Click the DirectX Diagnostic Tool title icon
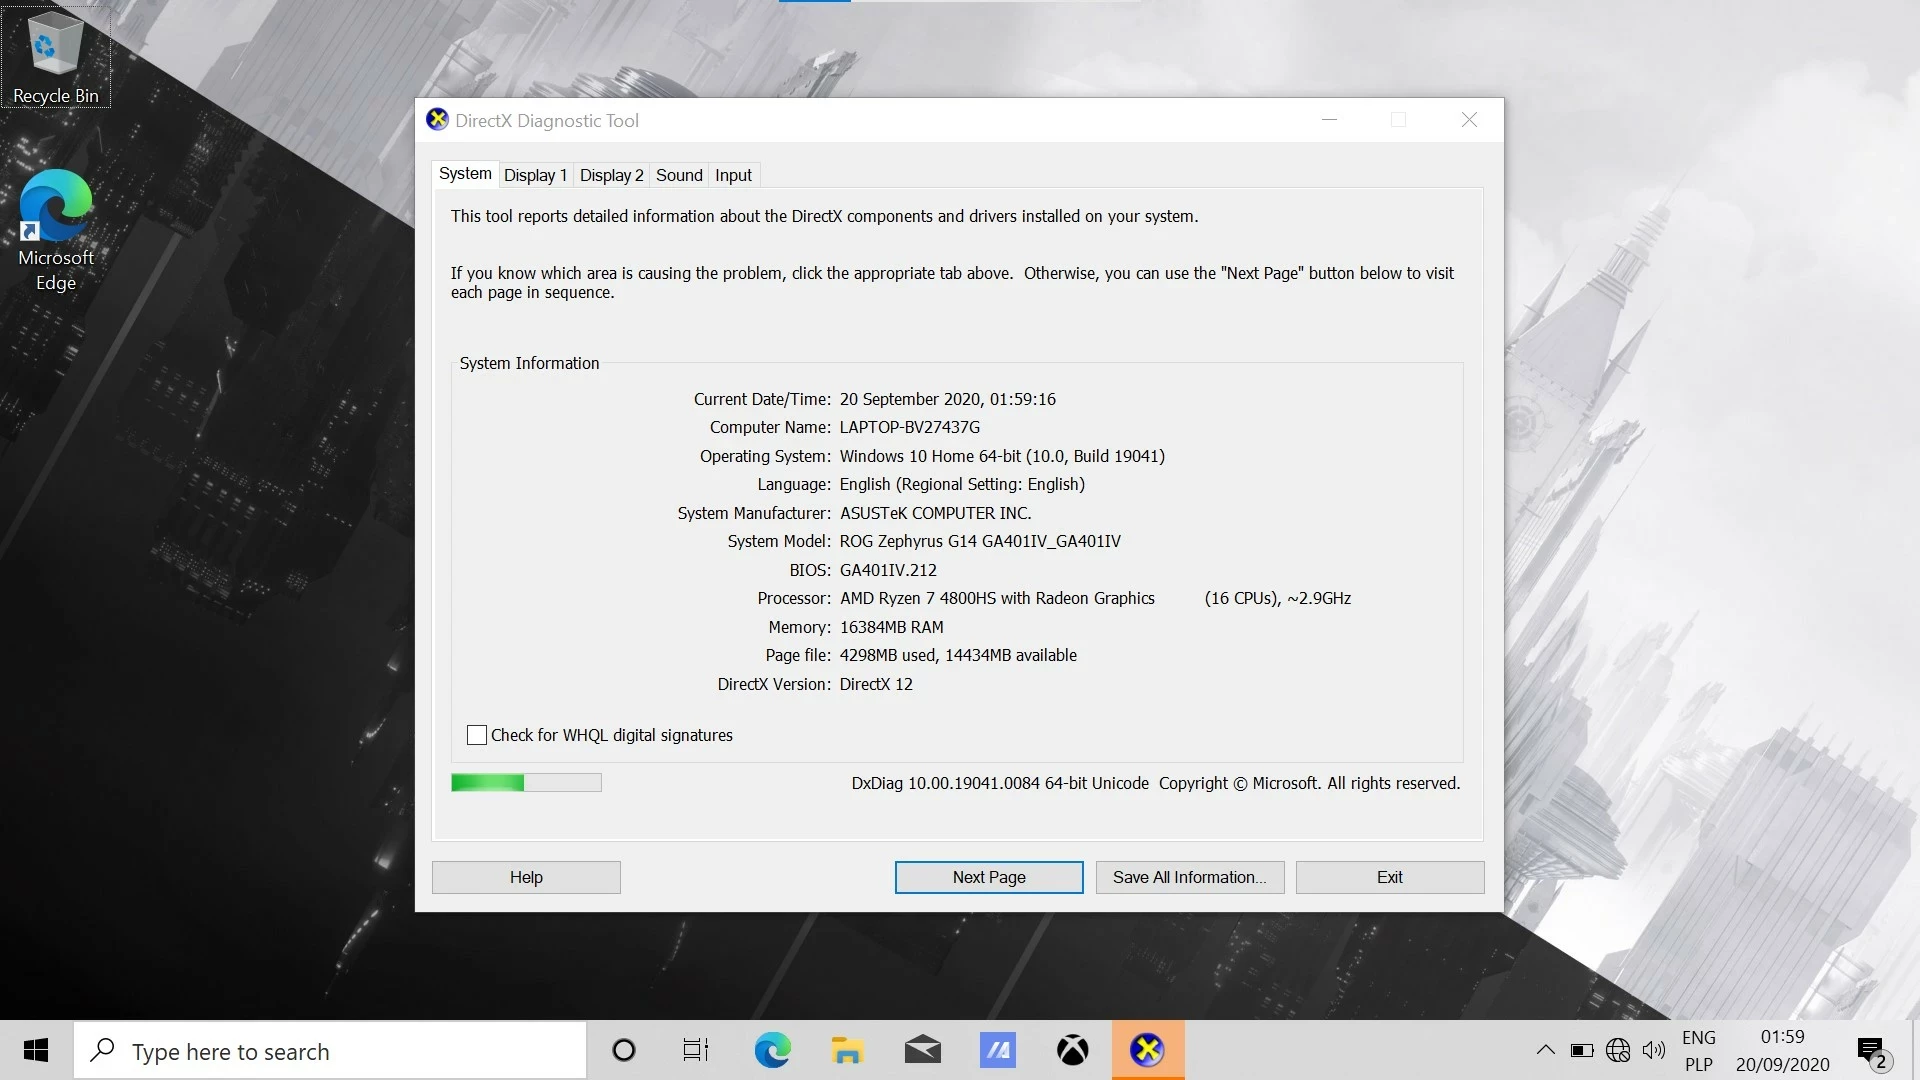 [x=437, y=120]
